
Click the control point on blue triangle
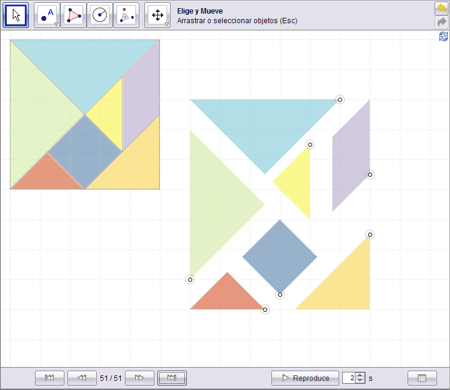[x=340, y=100]
